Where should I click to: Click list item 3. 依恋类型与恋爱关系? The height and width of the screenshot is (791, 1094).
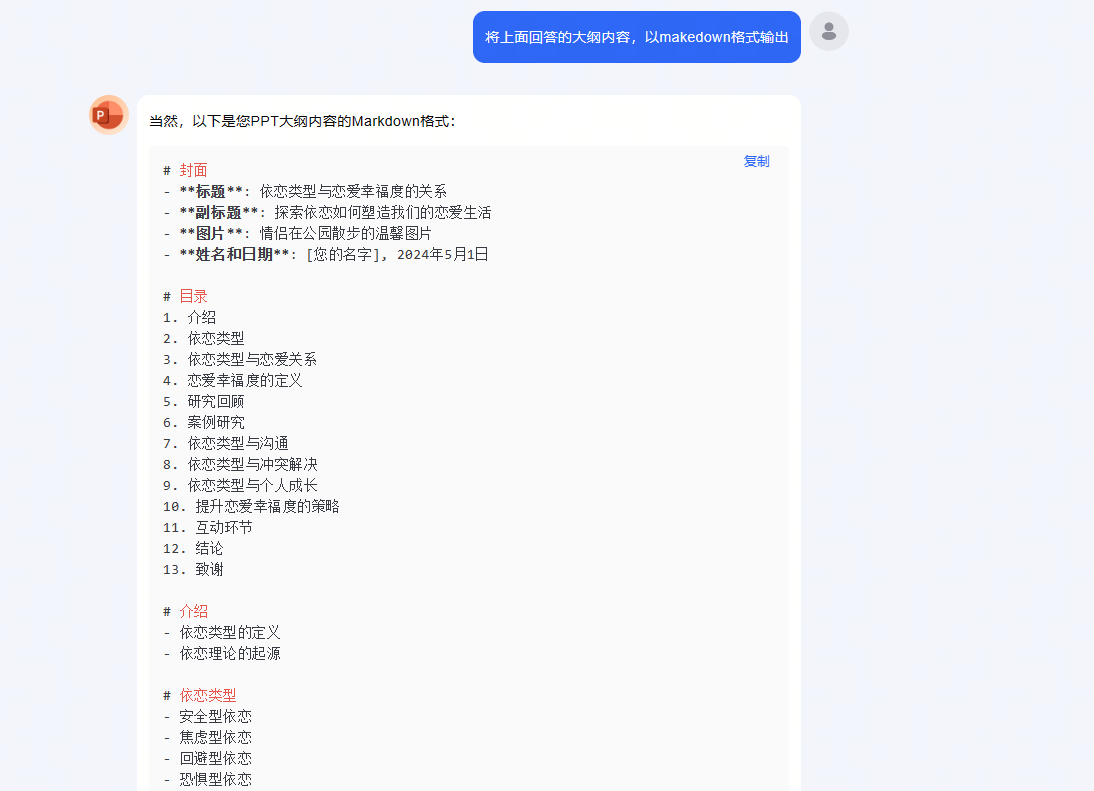(x=240, y=359)
